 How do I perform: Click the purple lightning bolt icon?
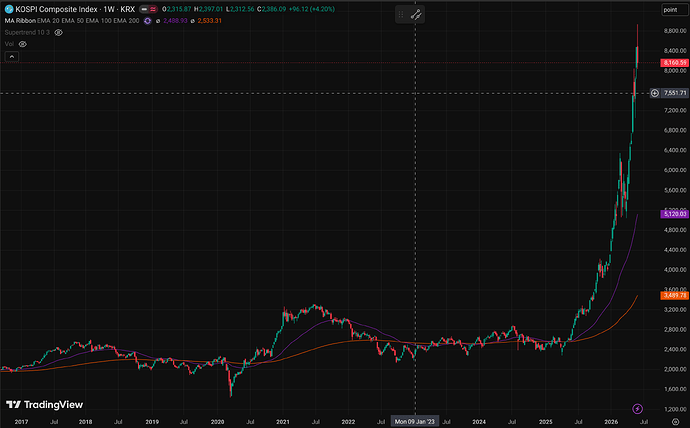pyautogui.click(x=637, y=409)
